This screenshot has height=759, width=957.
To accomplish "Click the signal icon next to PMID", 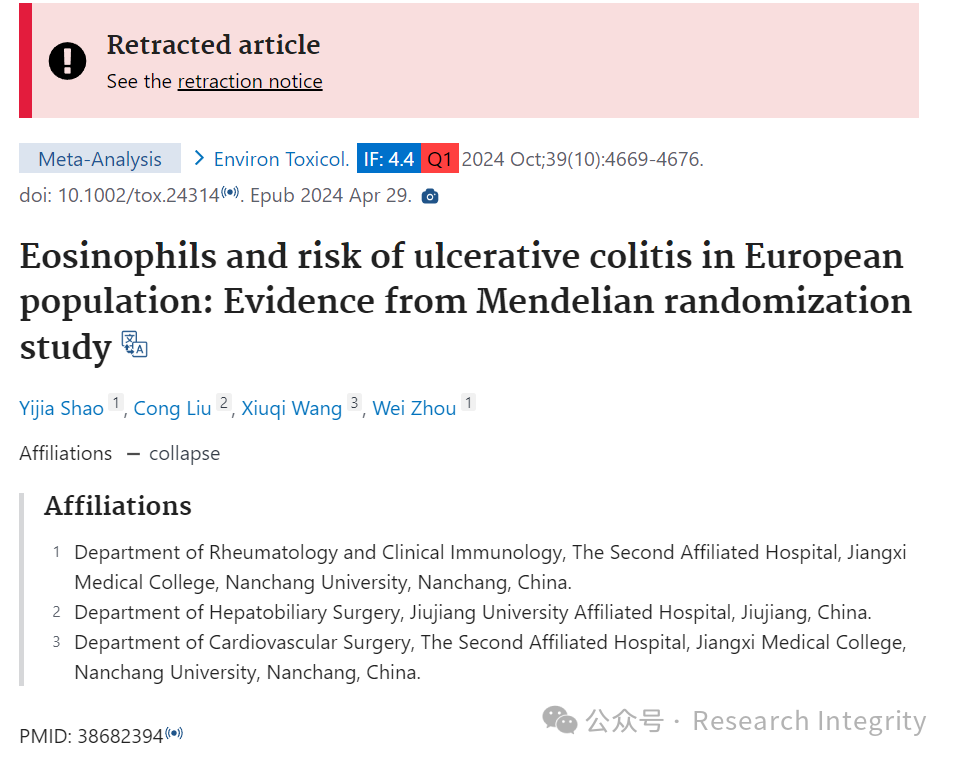I will [x=174, y=733].
